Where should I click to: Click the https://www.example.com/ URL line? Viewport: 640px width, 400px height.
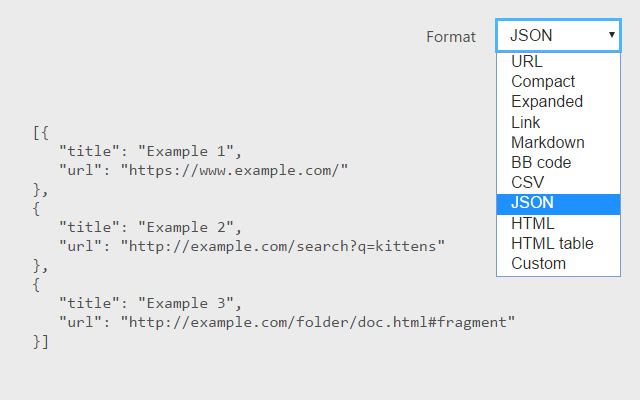tap(203, 169)
